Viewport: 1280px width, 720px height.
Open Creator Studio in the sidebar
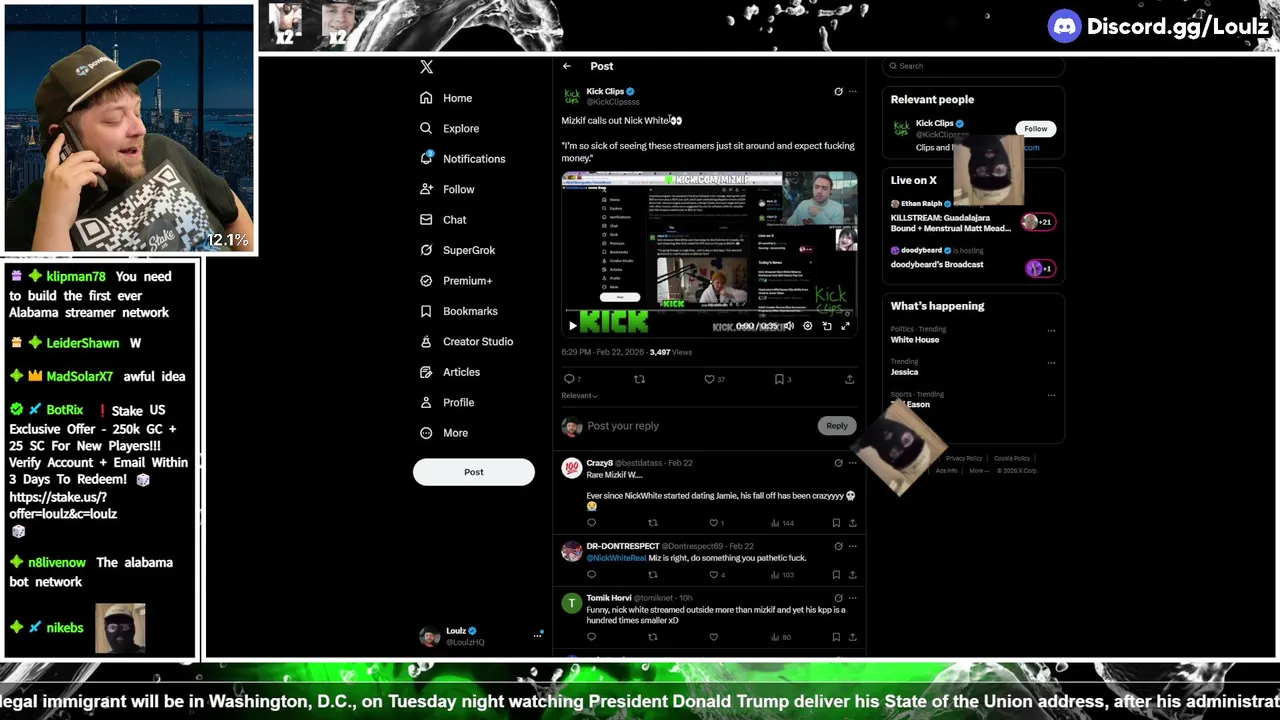[466, 342]
